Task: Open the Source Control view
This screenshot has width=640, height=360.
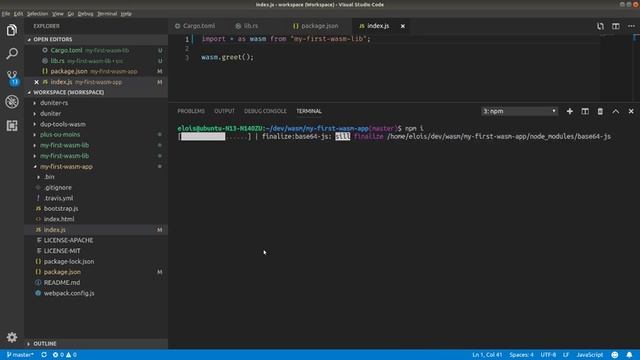Action: (x=12, y=77)
